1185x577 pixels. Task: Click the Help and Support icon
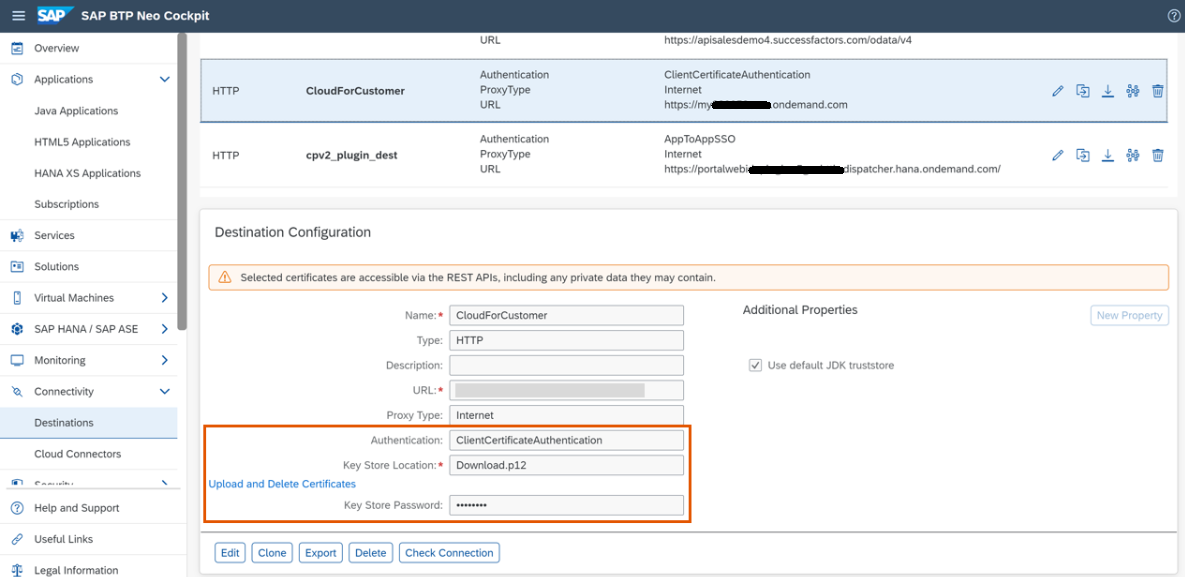point(17,508)
